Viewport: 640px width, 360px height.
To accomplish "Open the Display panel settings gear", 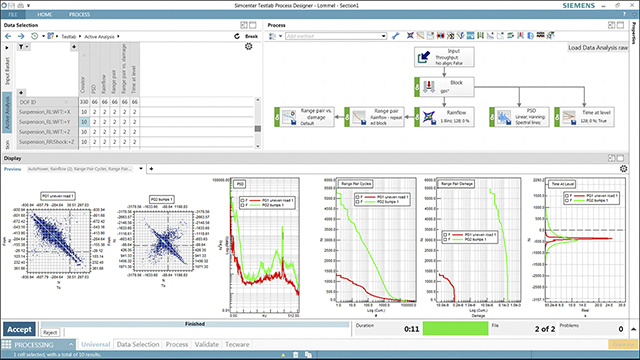I will 623,169.
